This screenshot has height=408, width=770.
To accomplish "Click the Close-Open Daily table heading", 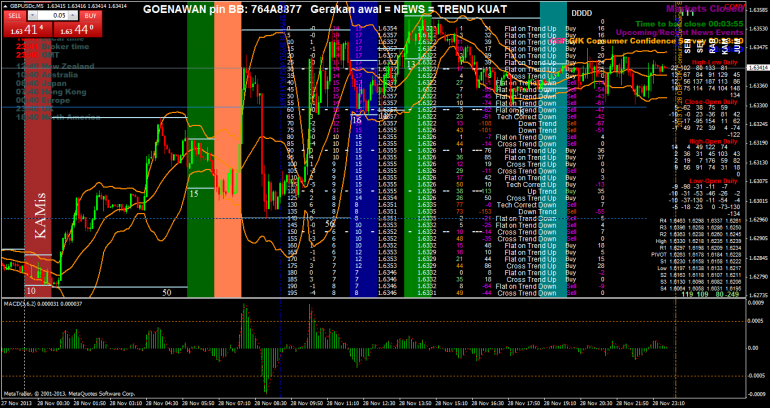I will (x=711, y=102).
